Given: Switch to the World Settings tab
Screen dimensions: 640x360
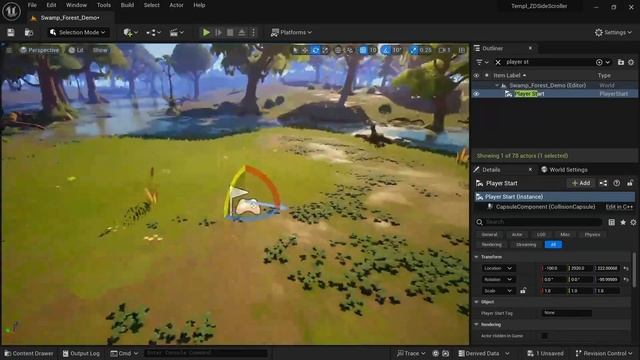Looking at the screenshot, I should tap(564, 170).
